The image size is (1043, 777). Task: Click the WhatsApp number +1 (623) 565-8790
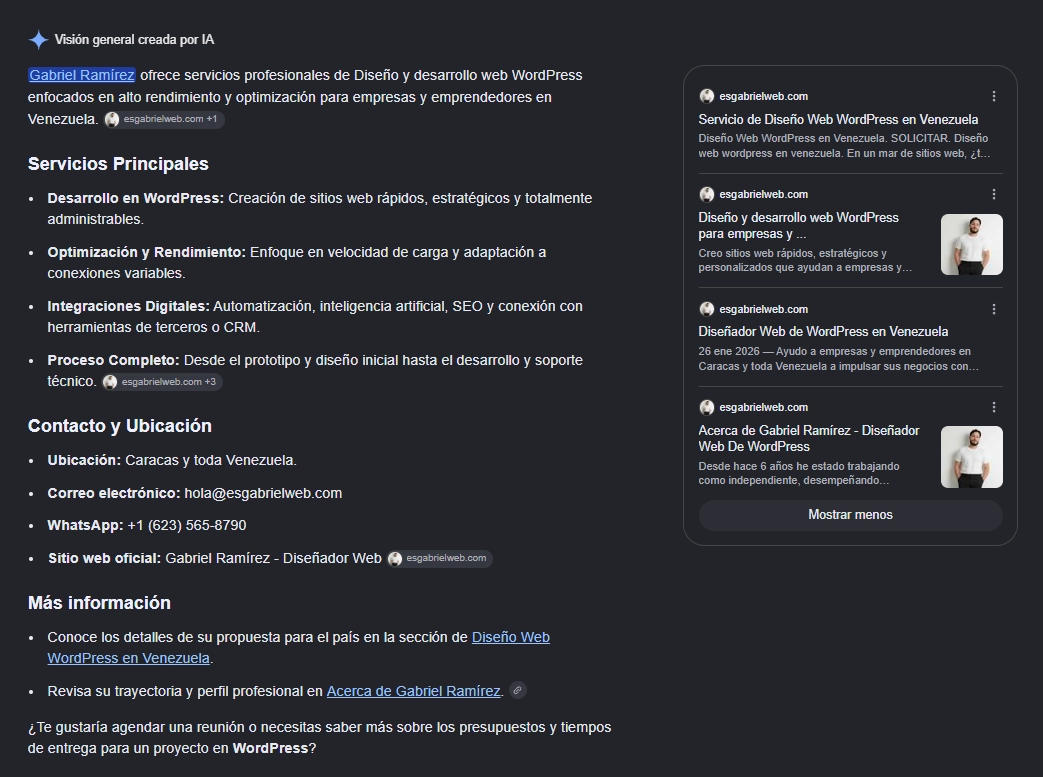point(186,526)
